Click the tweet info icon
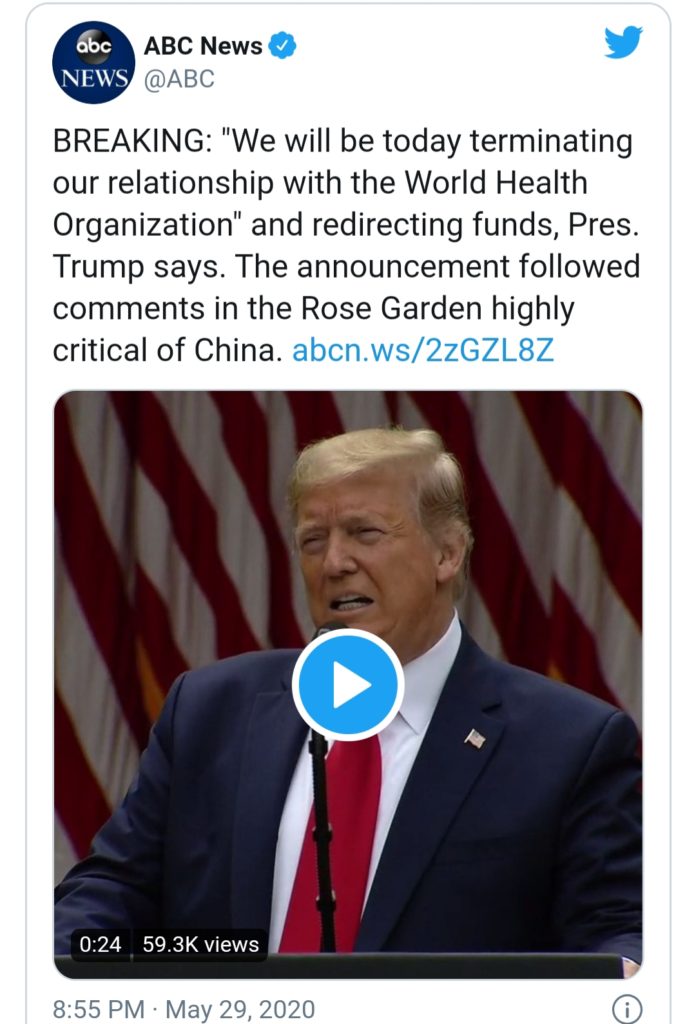The image size is (696, 1024). (x=626, y=1007)
